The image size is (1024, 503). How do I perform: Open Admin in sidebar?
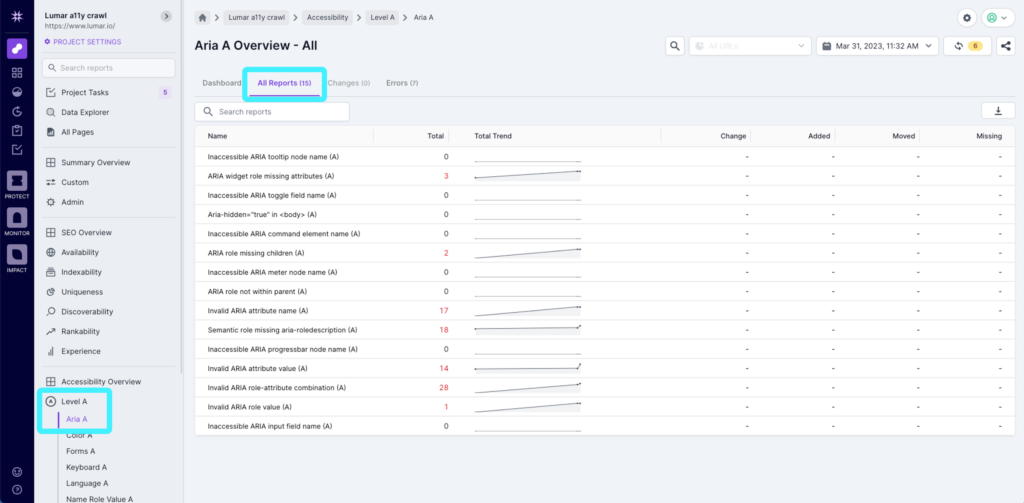click(72, 202)
